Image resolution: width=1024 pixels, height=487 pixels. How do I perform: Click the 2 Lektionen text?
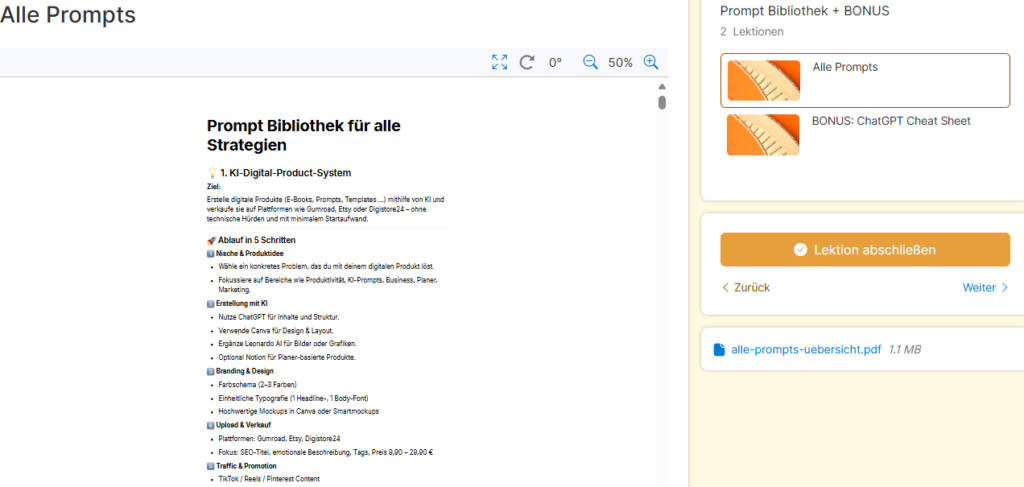[752, 31]
